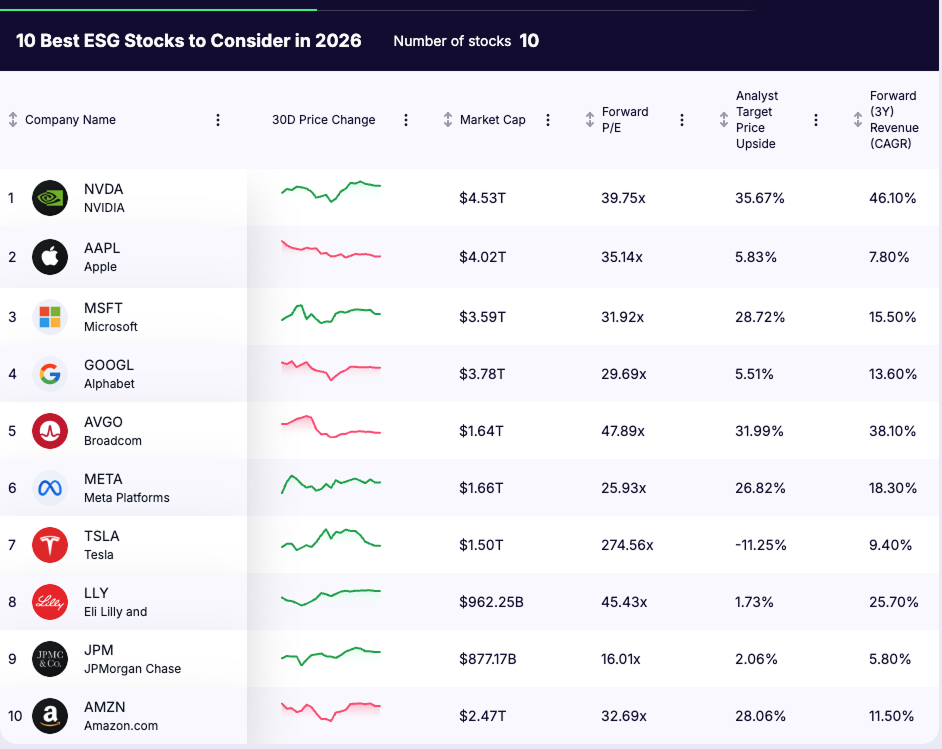Toggle sorting on the Market Cap column
This screenshot has width=942, height=749.
click(446, 119)
